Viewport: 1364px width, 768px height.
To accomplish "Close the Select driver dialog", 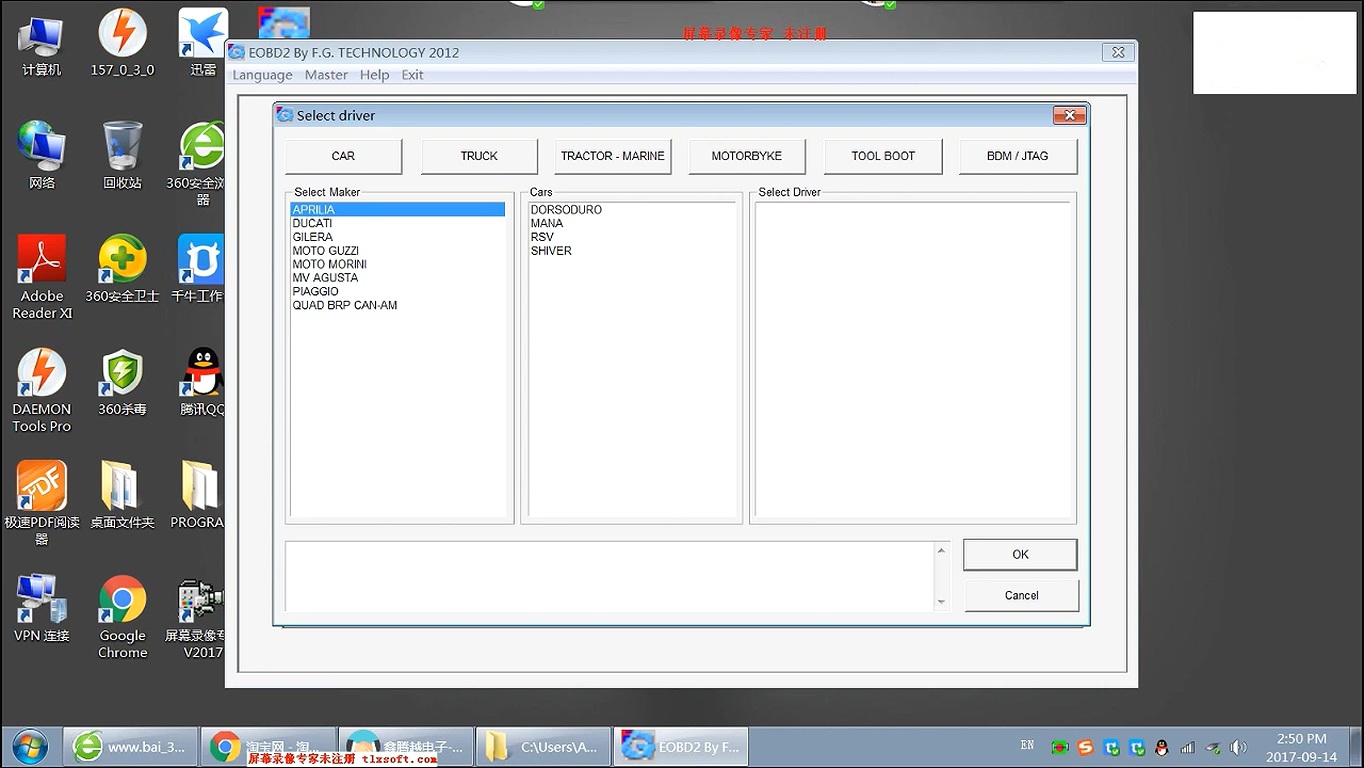I will click(x=1069, y=115).
